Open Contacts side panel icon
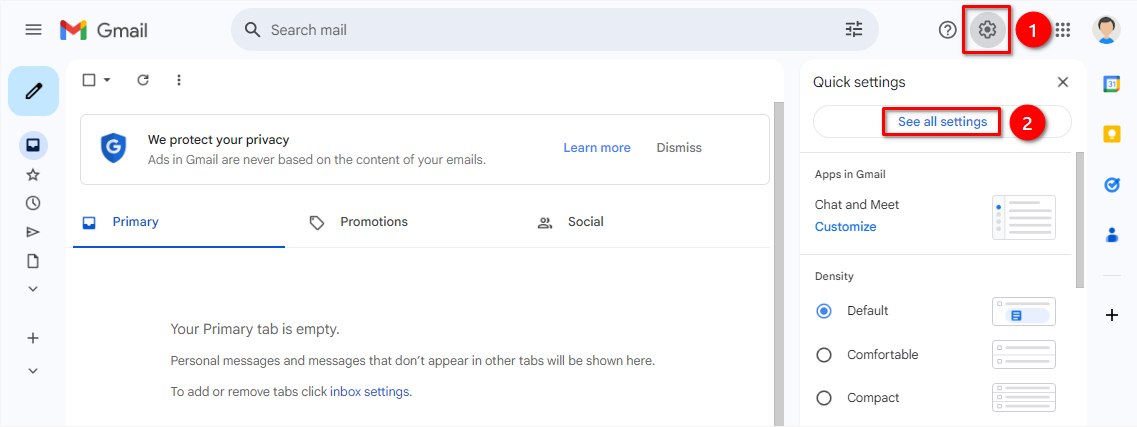 pyautogui.click(x=1112, y=235)
